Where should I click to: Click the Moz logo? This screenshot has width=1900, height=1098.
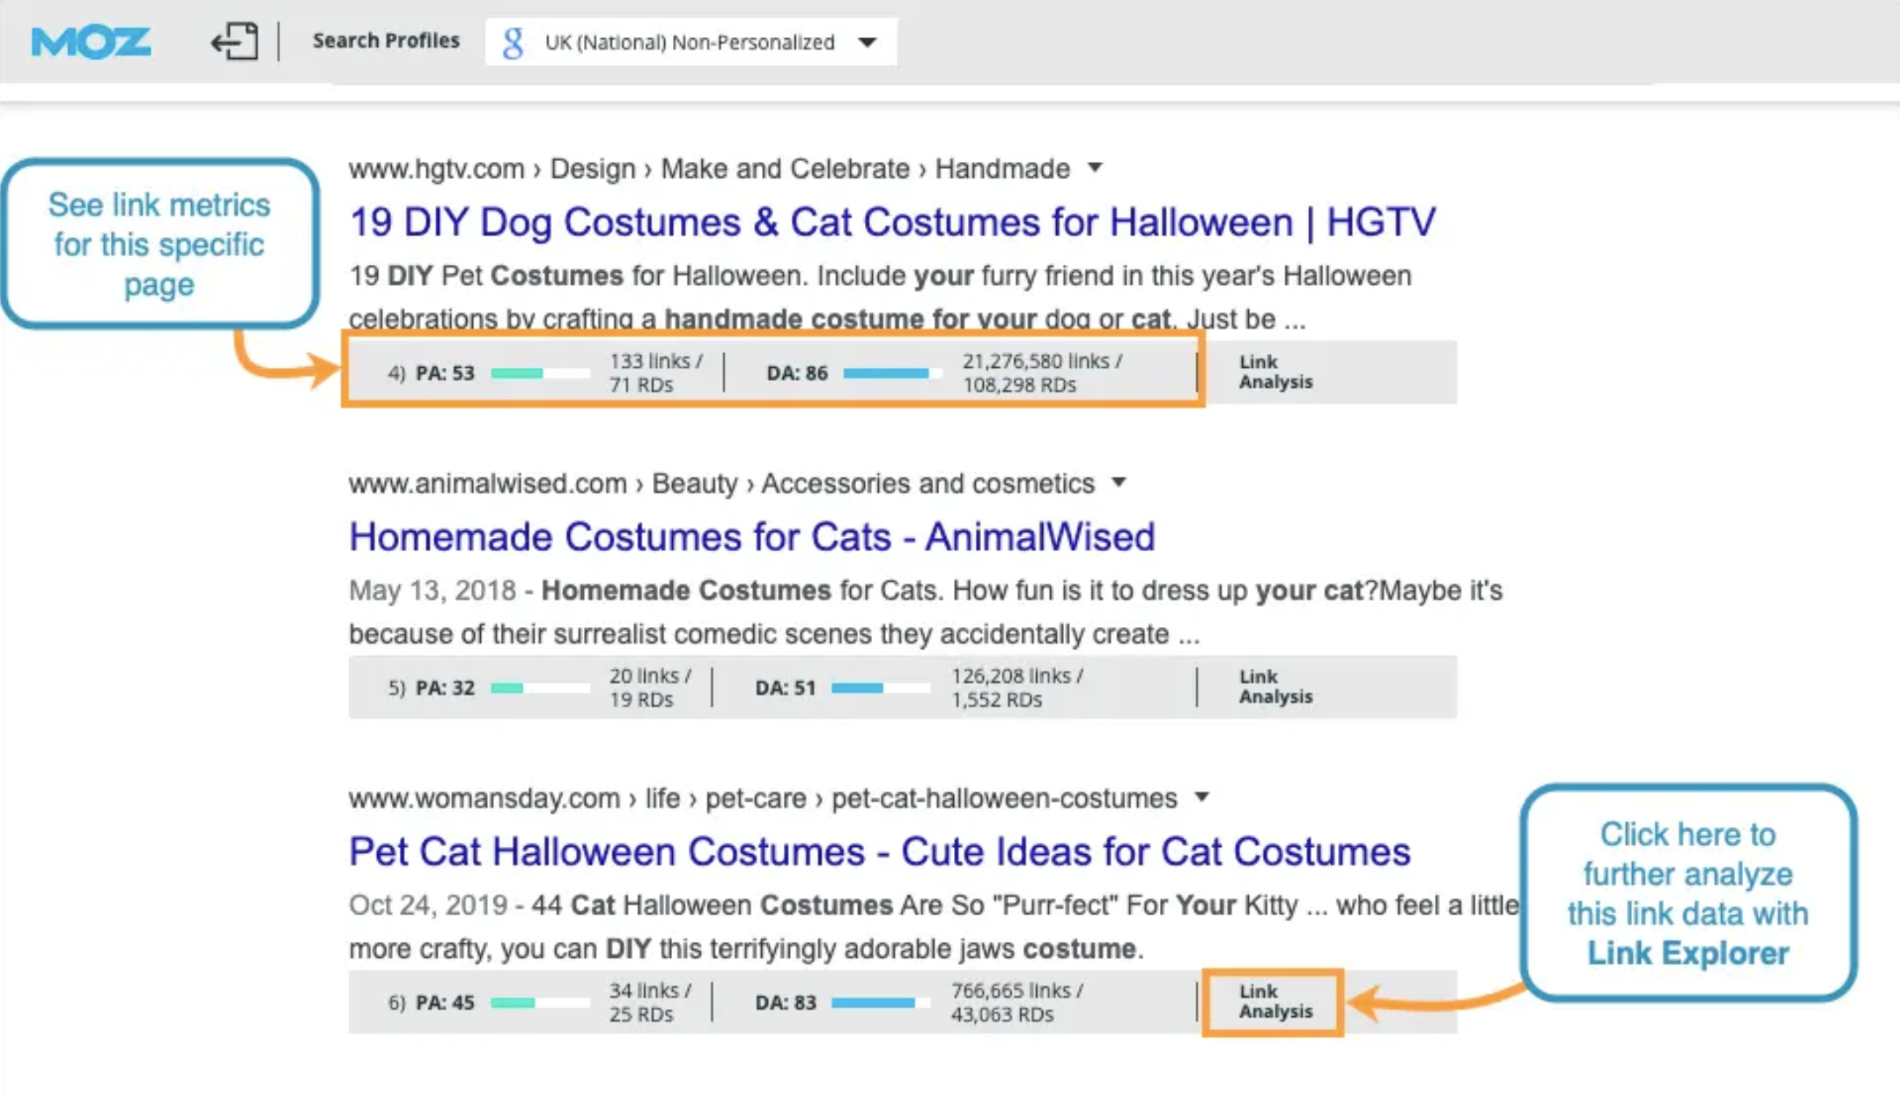(91, 42)
